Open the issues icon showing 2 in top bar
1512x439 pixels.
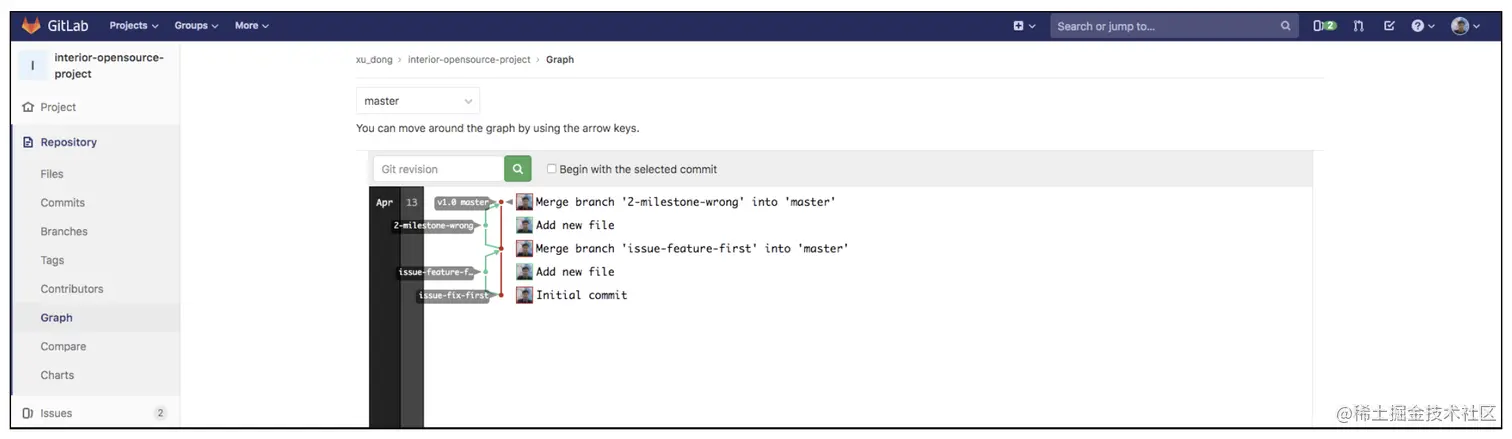[1324, 26]
